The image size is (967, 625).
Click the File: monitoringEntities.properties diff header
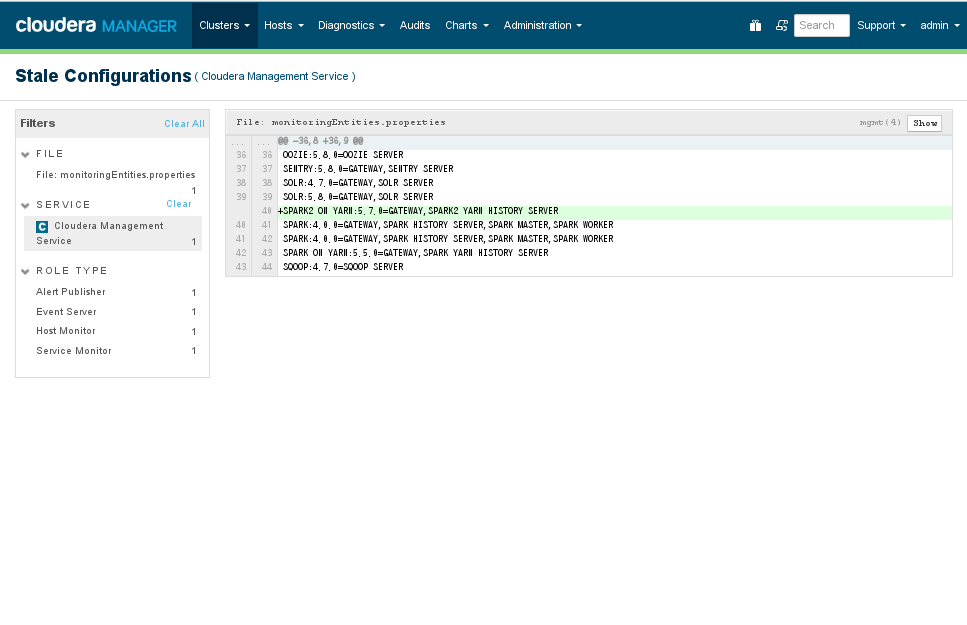point(341,122)
